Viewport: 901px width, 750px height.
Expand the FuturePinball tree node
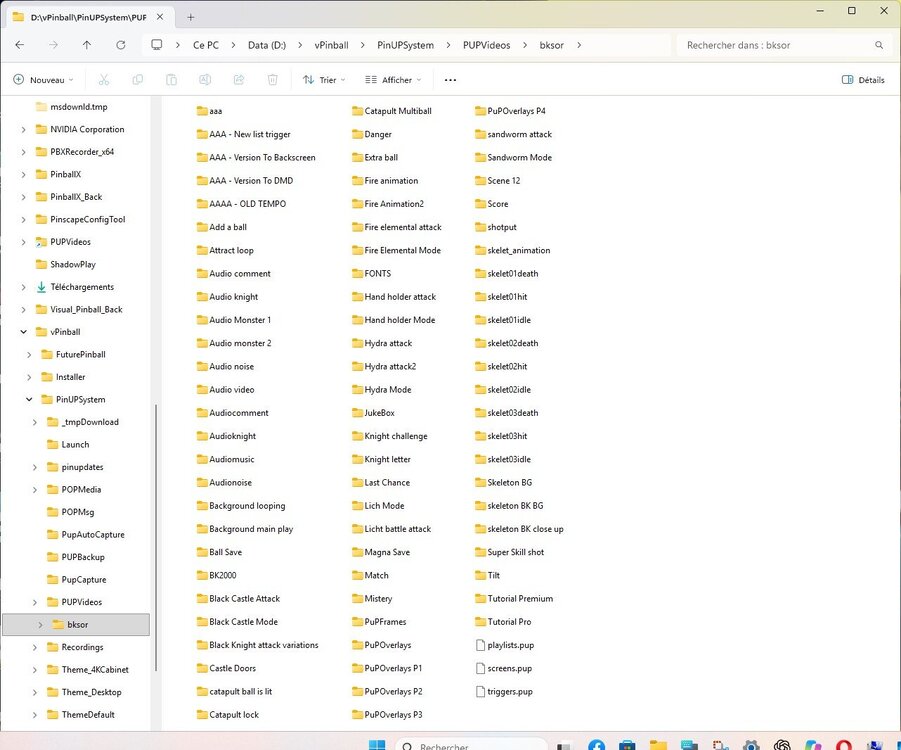point(29,355)
